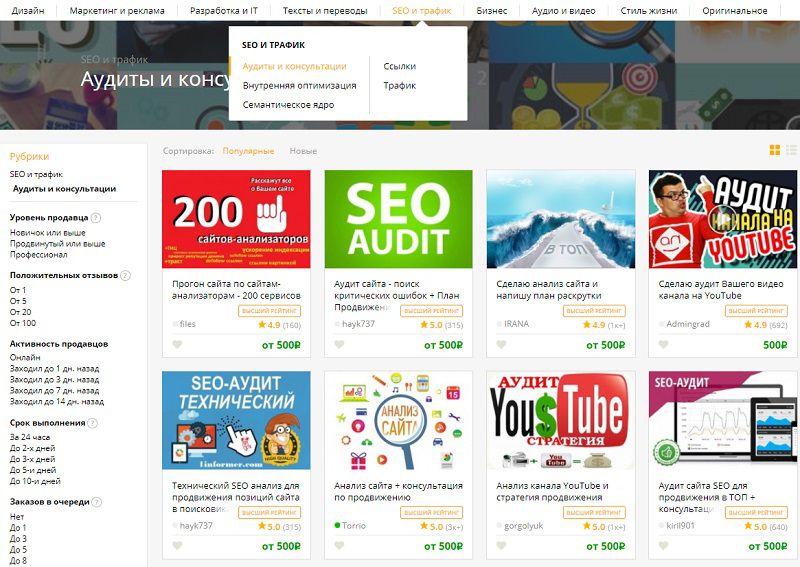This screenshot has height=567, width=800.
Task: Filter sellers by Продвинутый или выше
Action: 58,244
